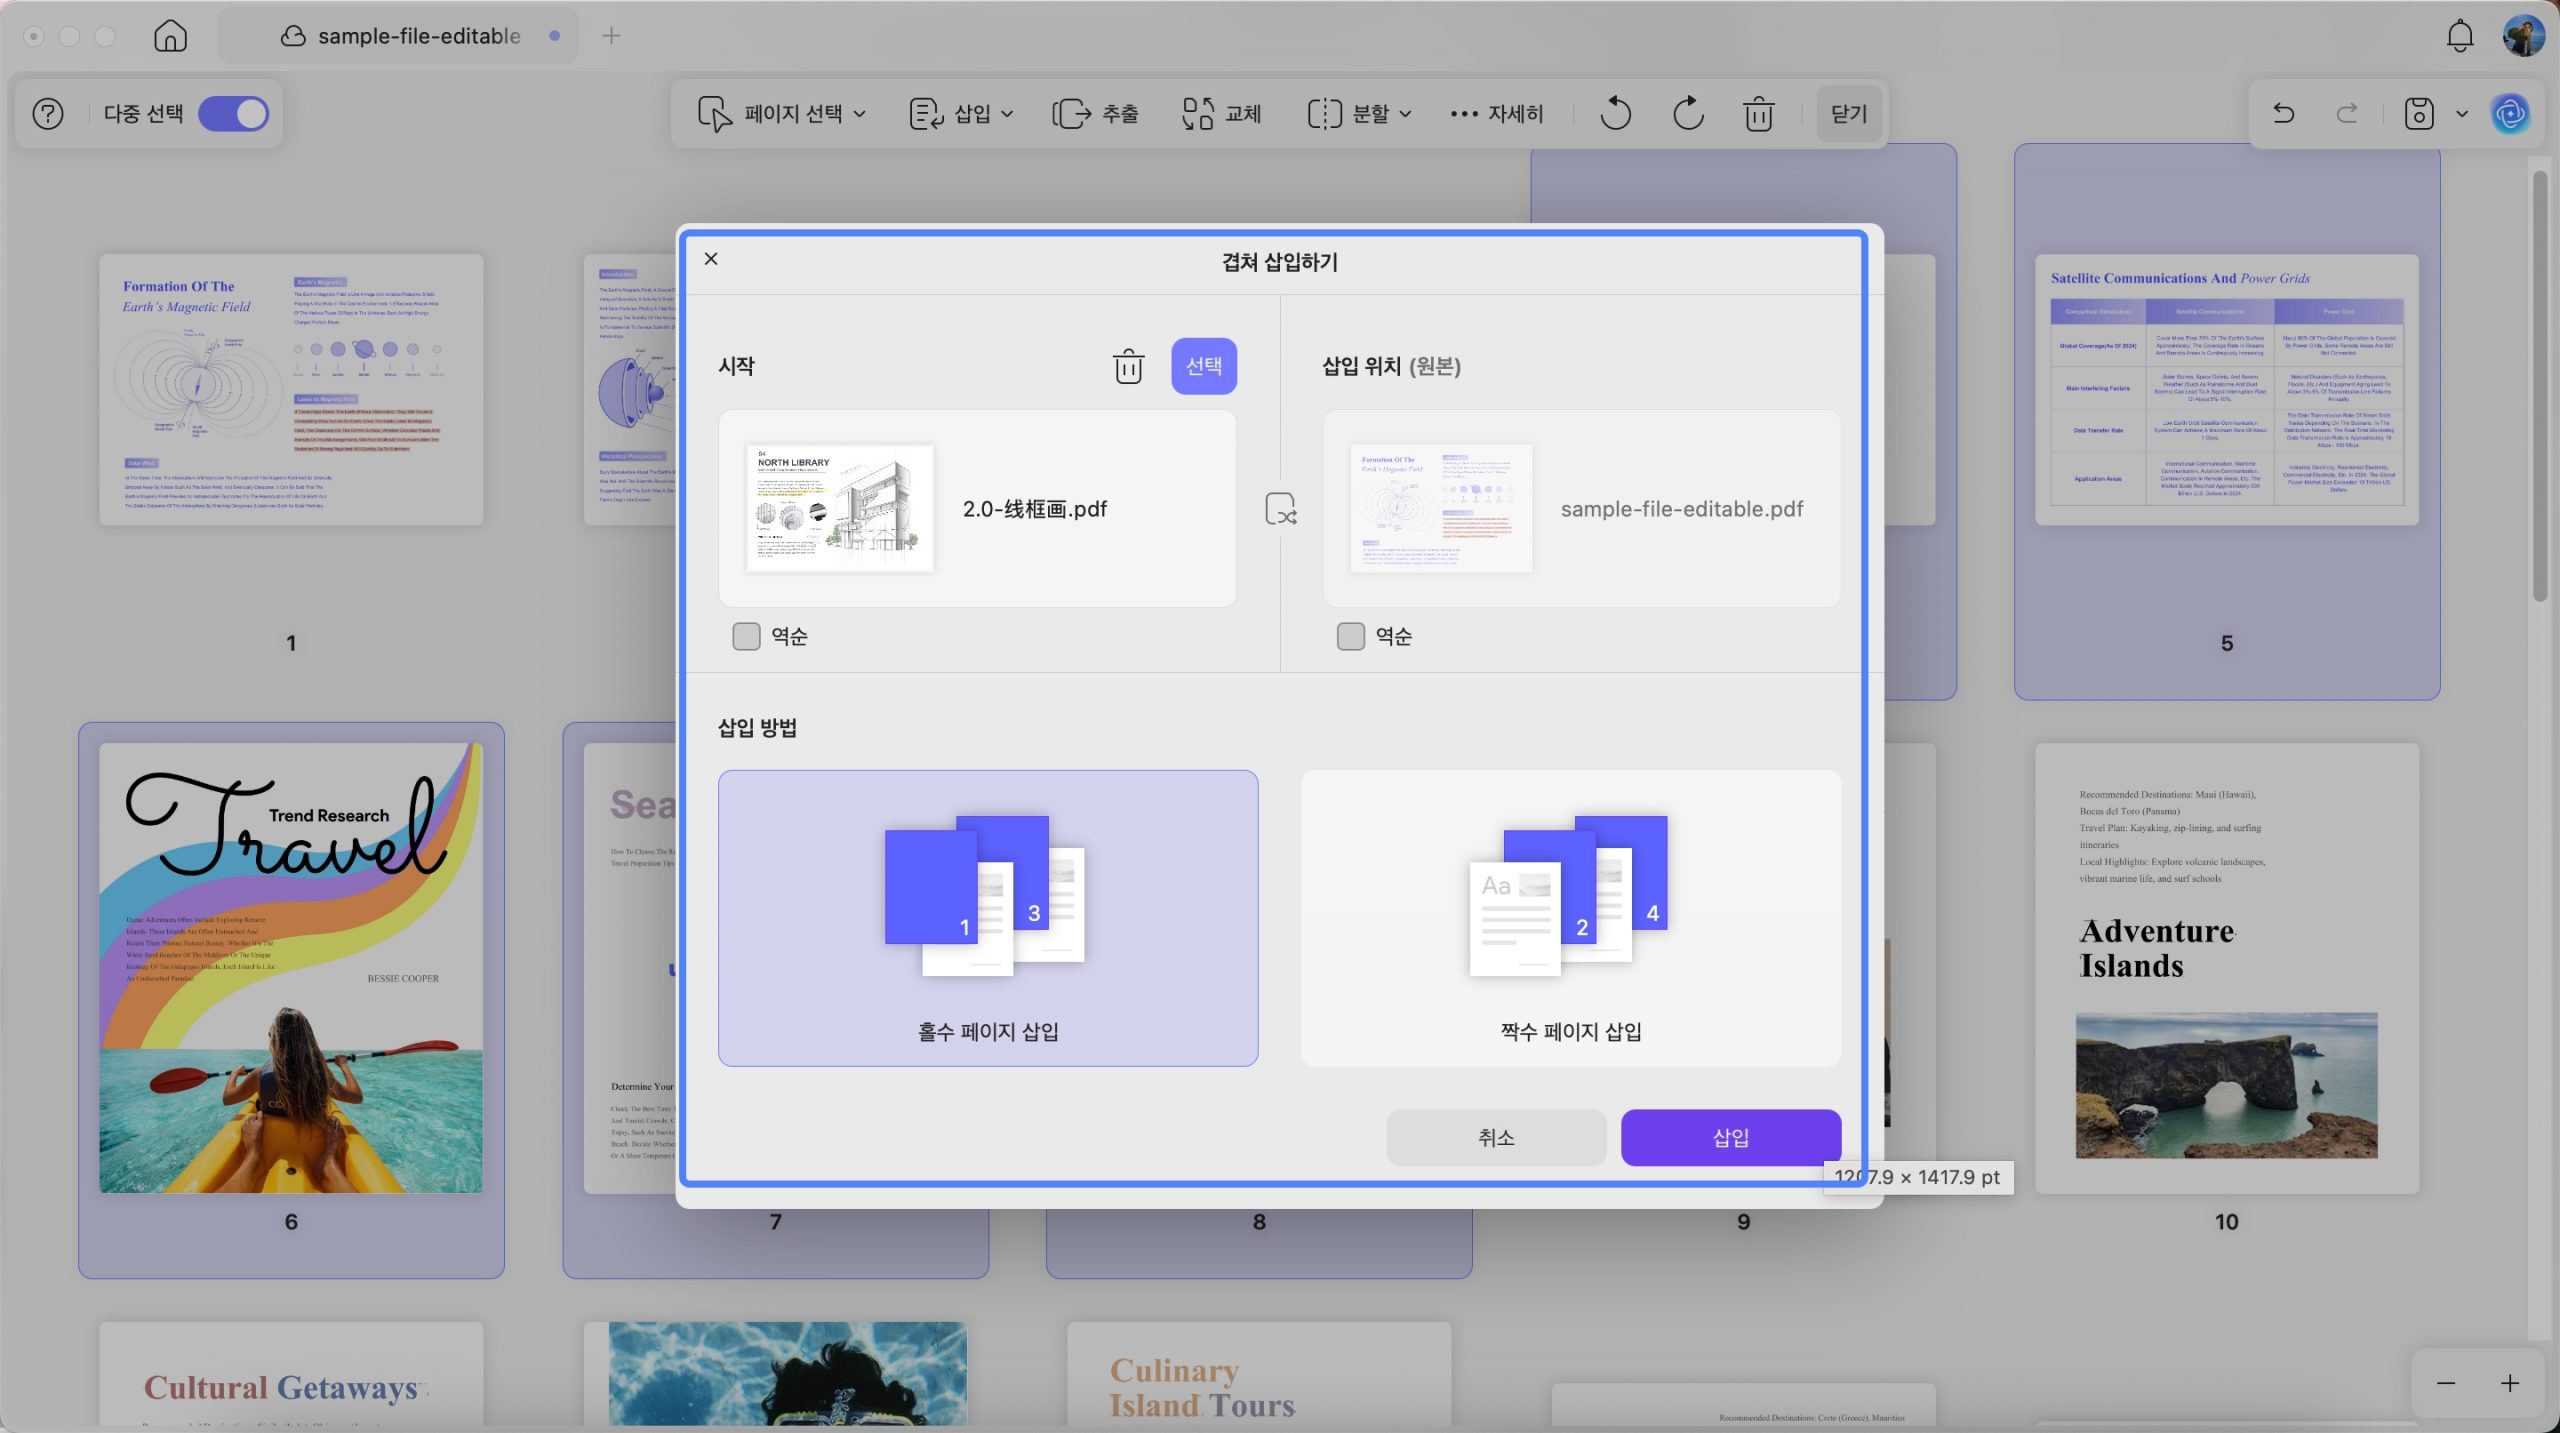Click the sample-file-editable.pdf thumbnail
The height and width of the screenshot is (1433, 2560).
pyautogui.click(x=1441, y=508)
